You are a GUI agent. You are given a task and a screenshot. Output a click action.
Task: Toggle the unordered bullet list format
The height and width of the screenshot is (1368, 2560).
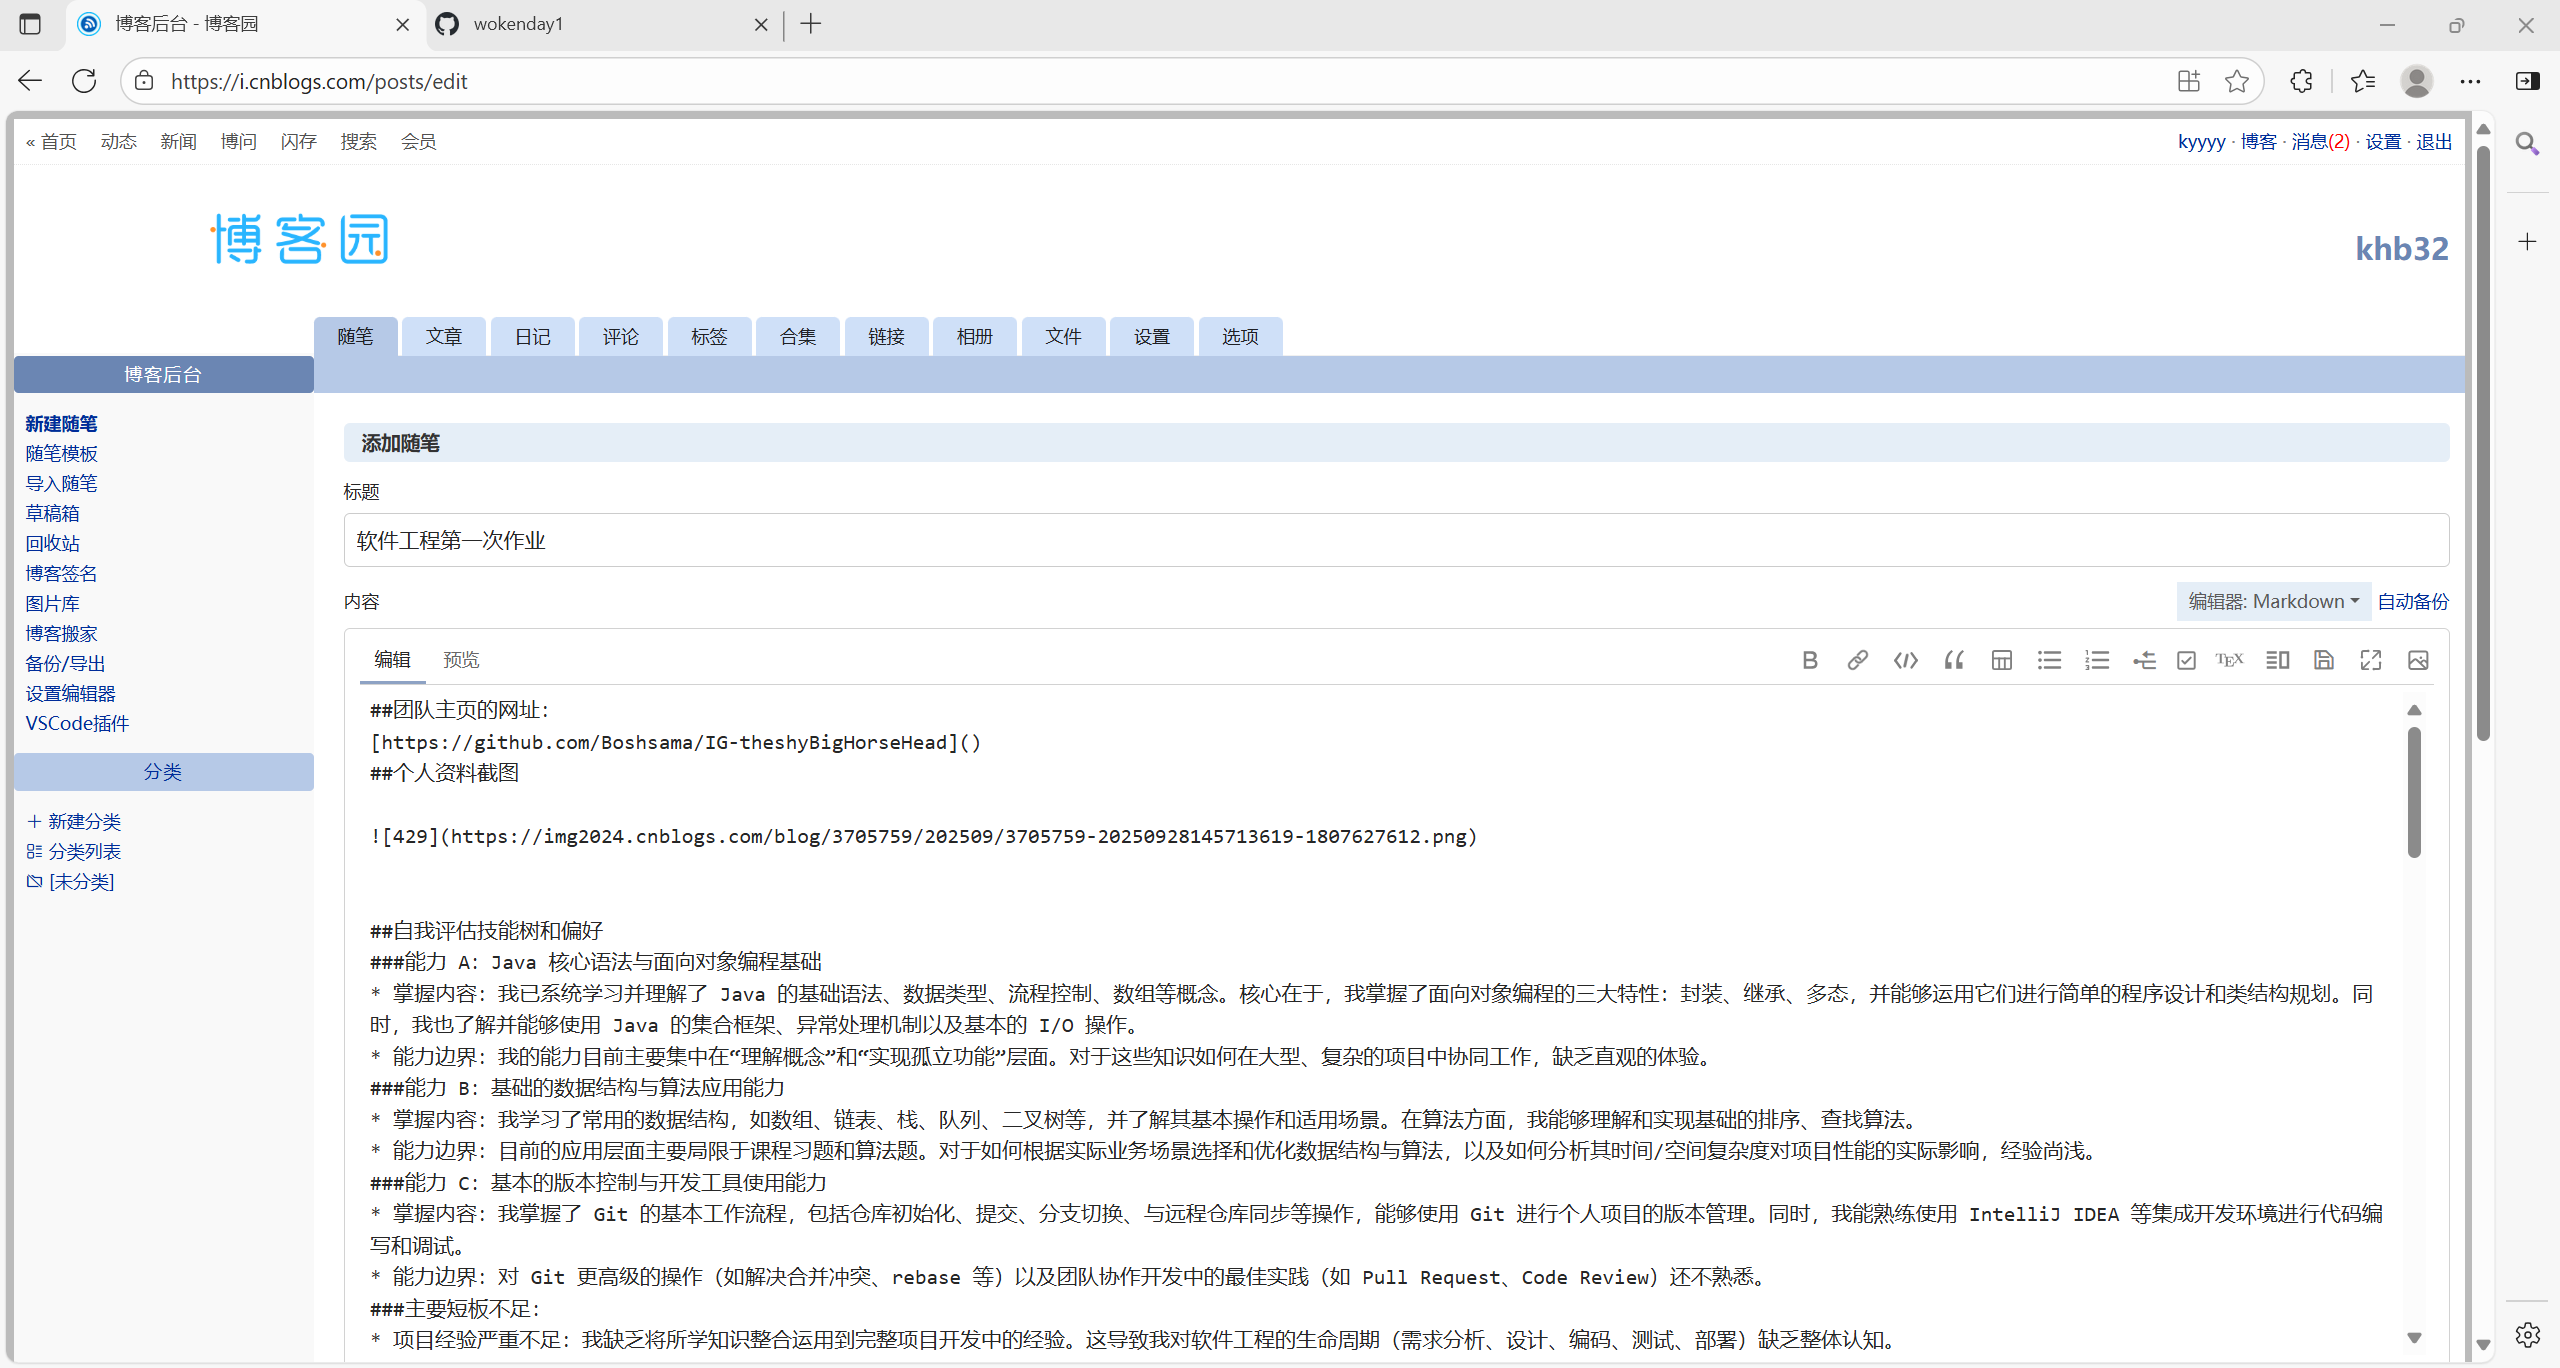tap(2049, 660)
